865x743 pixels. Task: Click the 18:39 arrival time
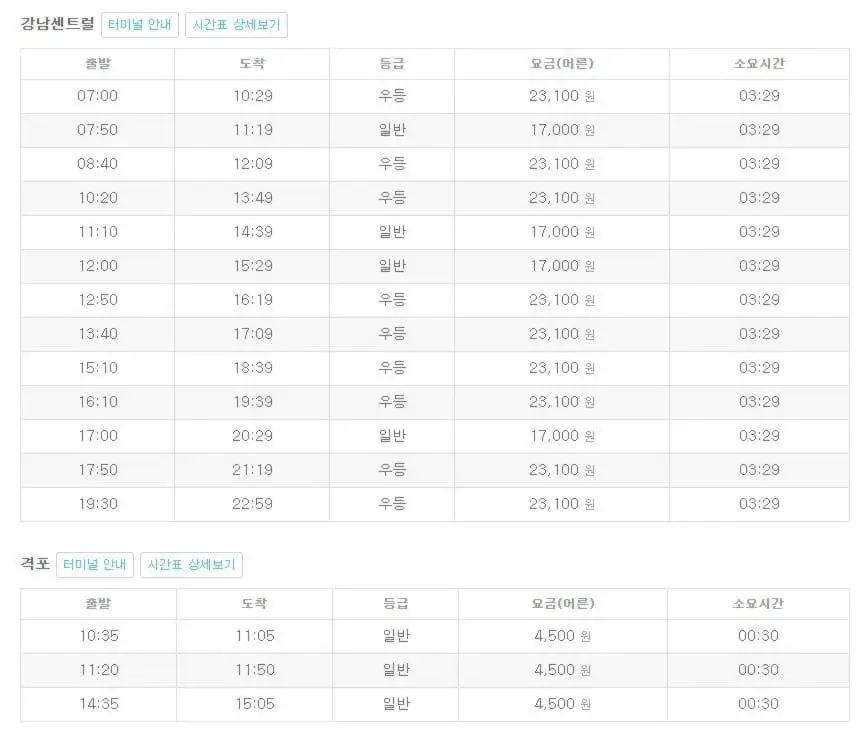(253, 368)
